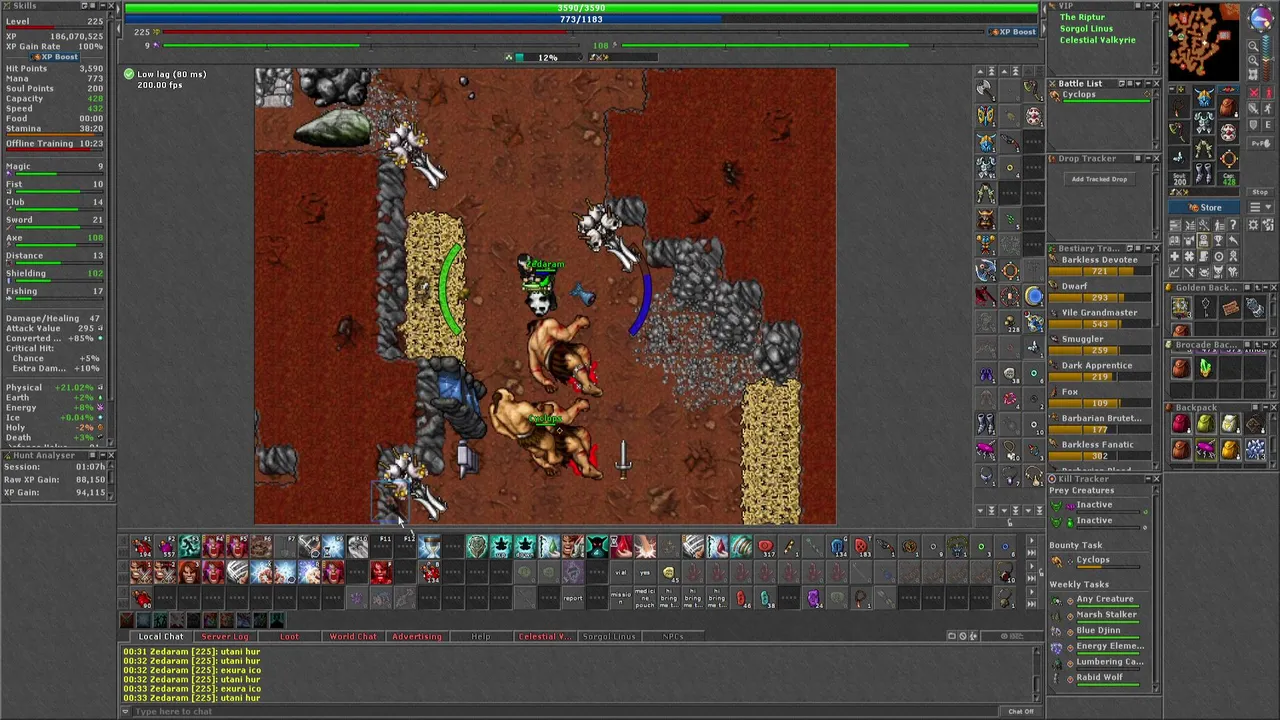Switch to the Server Log tab

[x=225, y=636]
